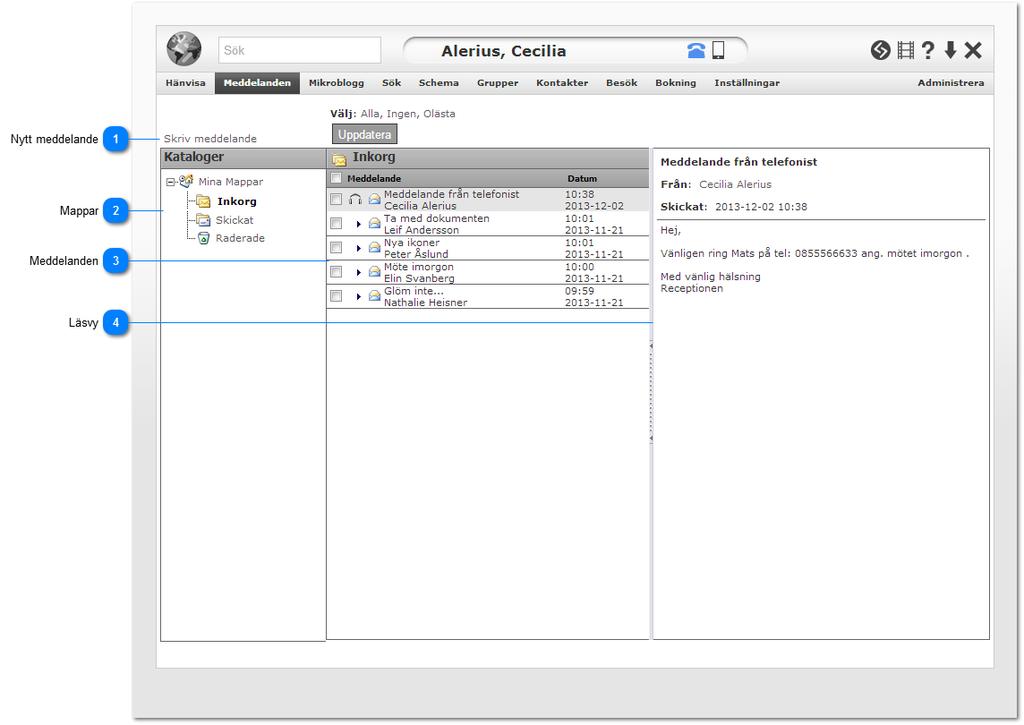Click the Inkorg header folder icon

point(339,159)
